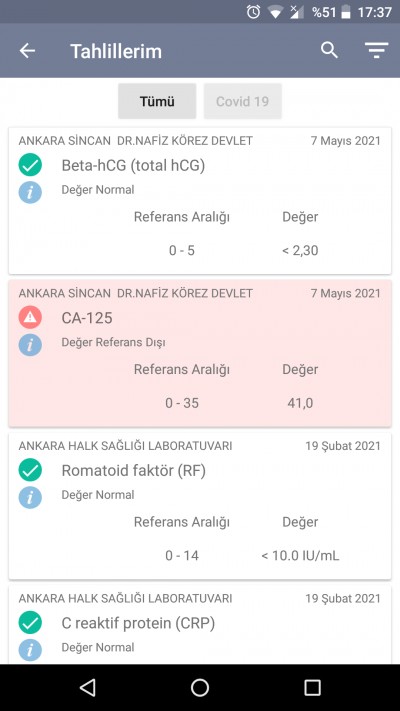This screenshot has height=711, width=400.
Task: Open recent apps with square button
Action: [312, 687]
